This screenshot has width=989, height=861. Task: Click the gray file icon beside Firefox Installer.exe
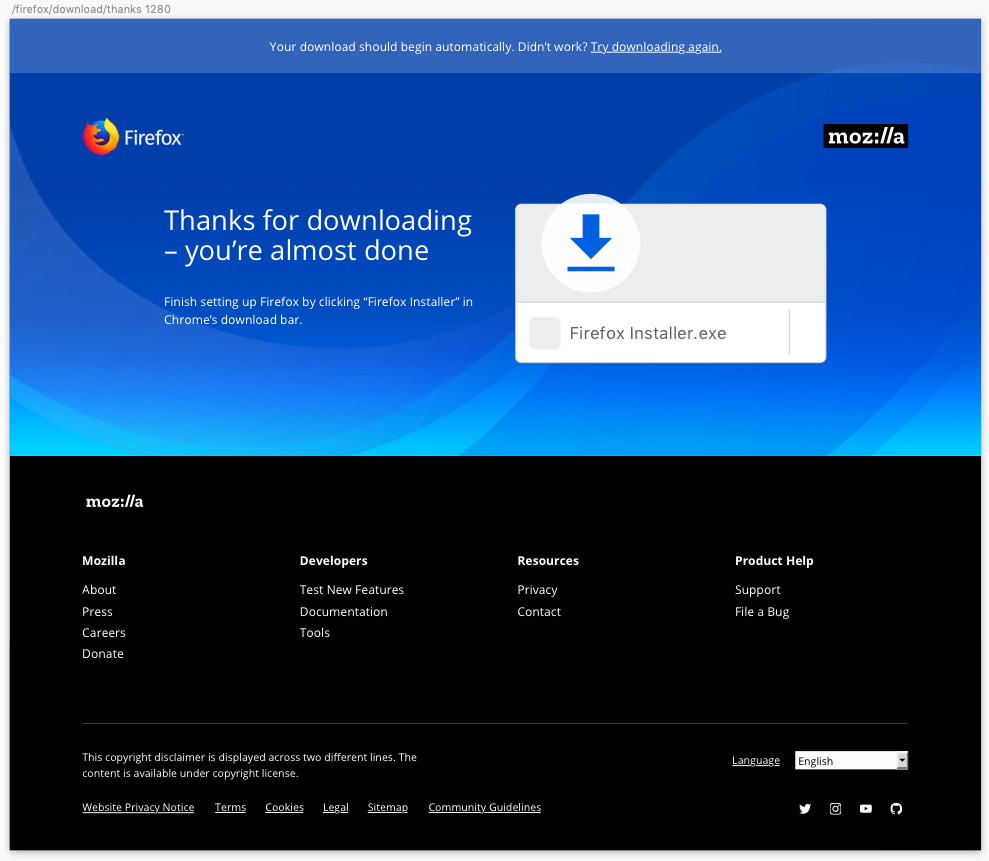[544, 333]
